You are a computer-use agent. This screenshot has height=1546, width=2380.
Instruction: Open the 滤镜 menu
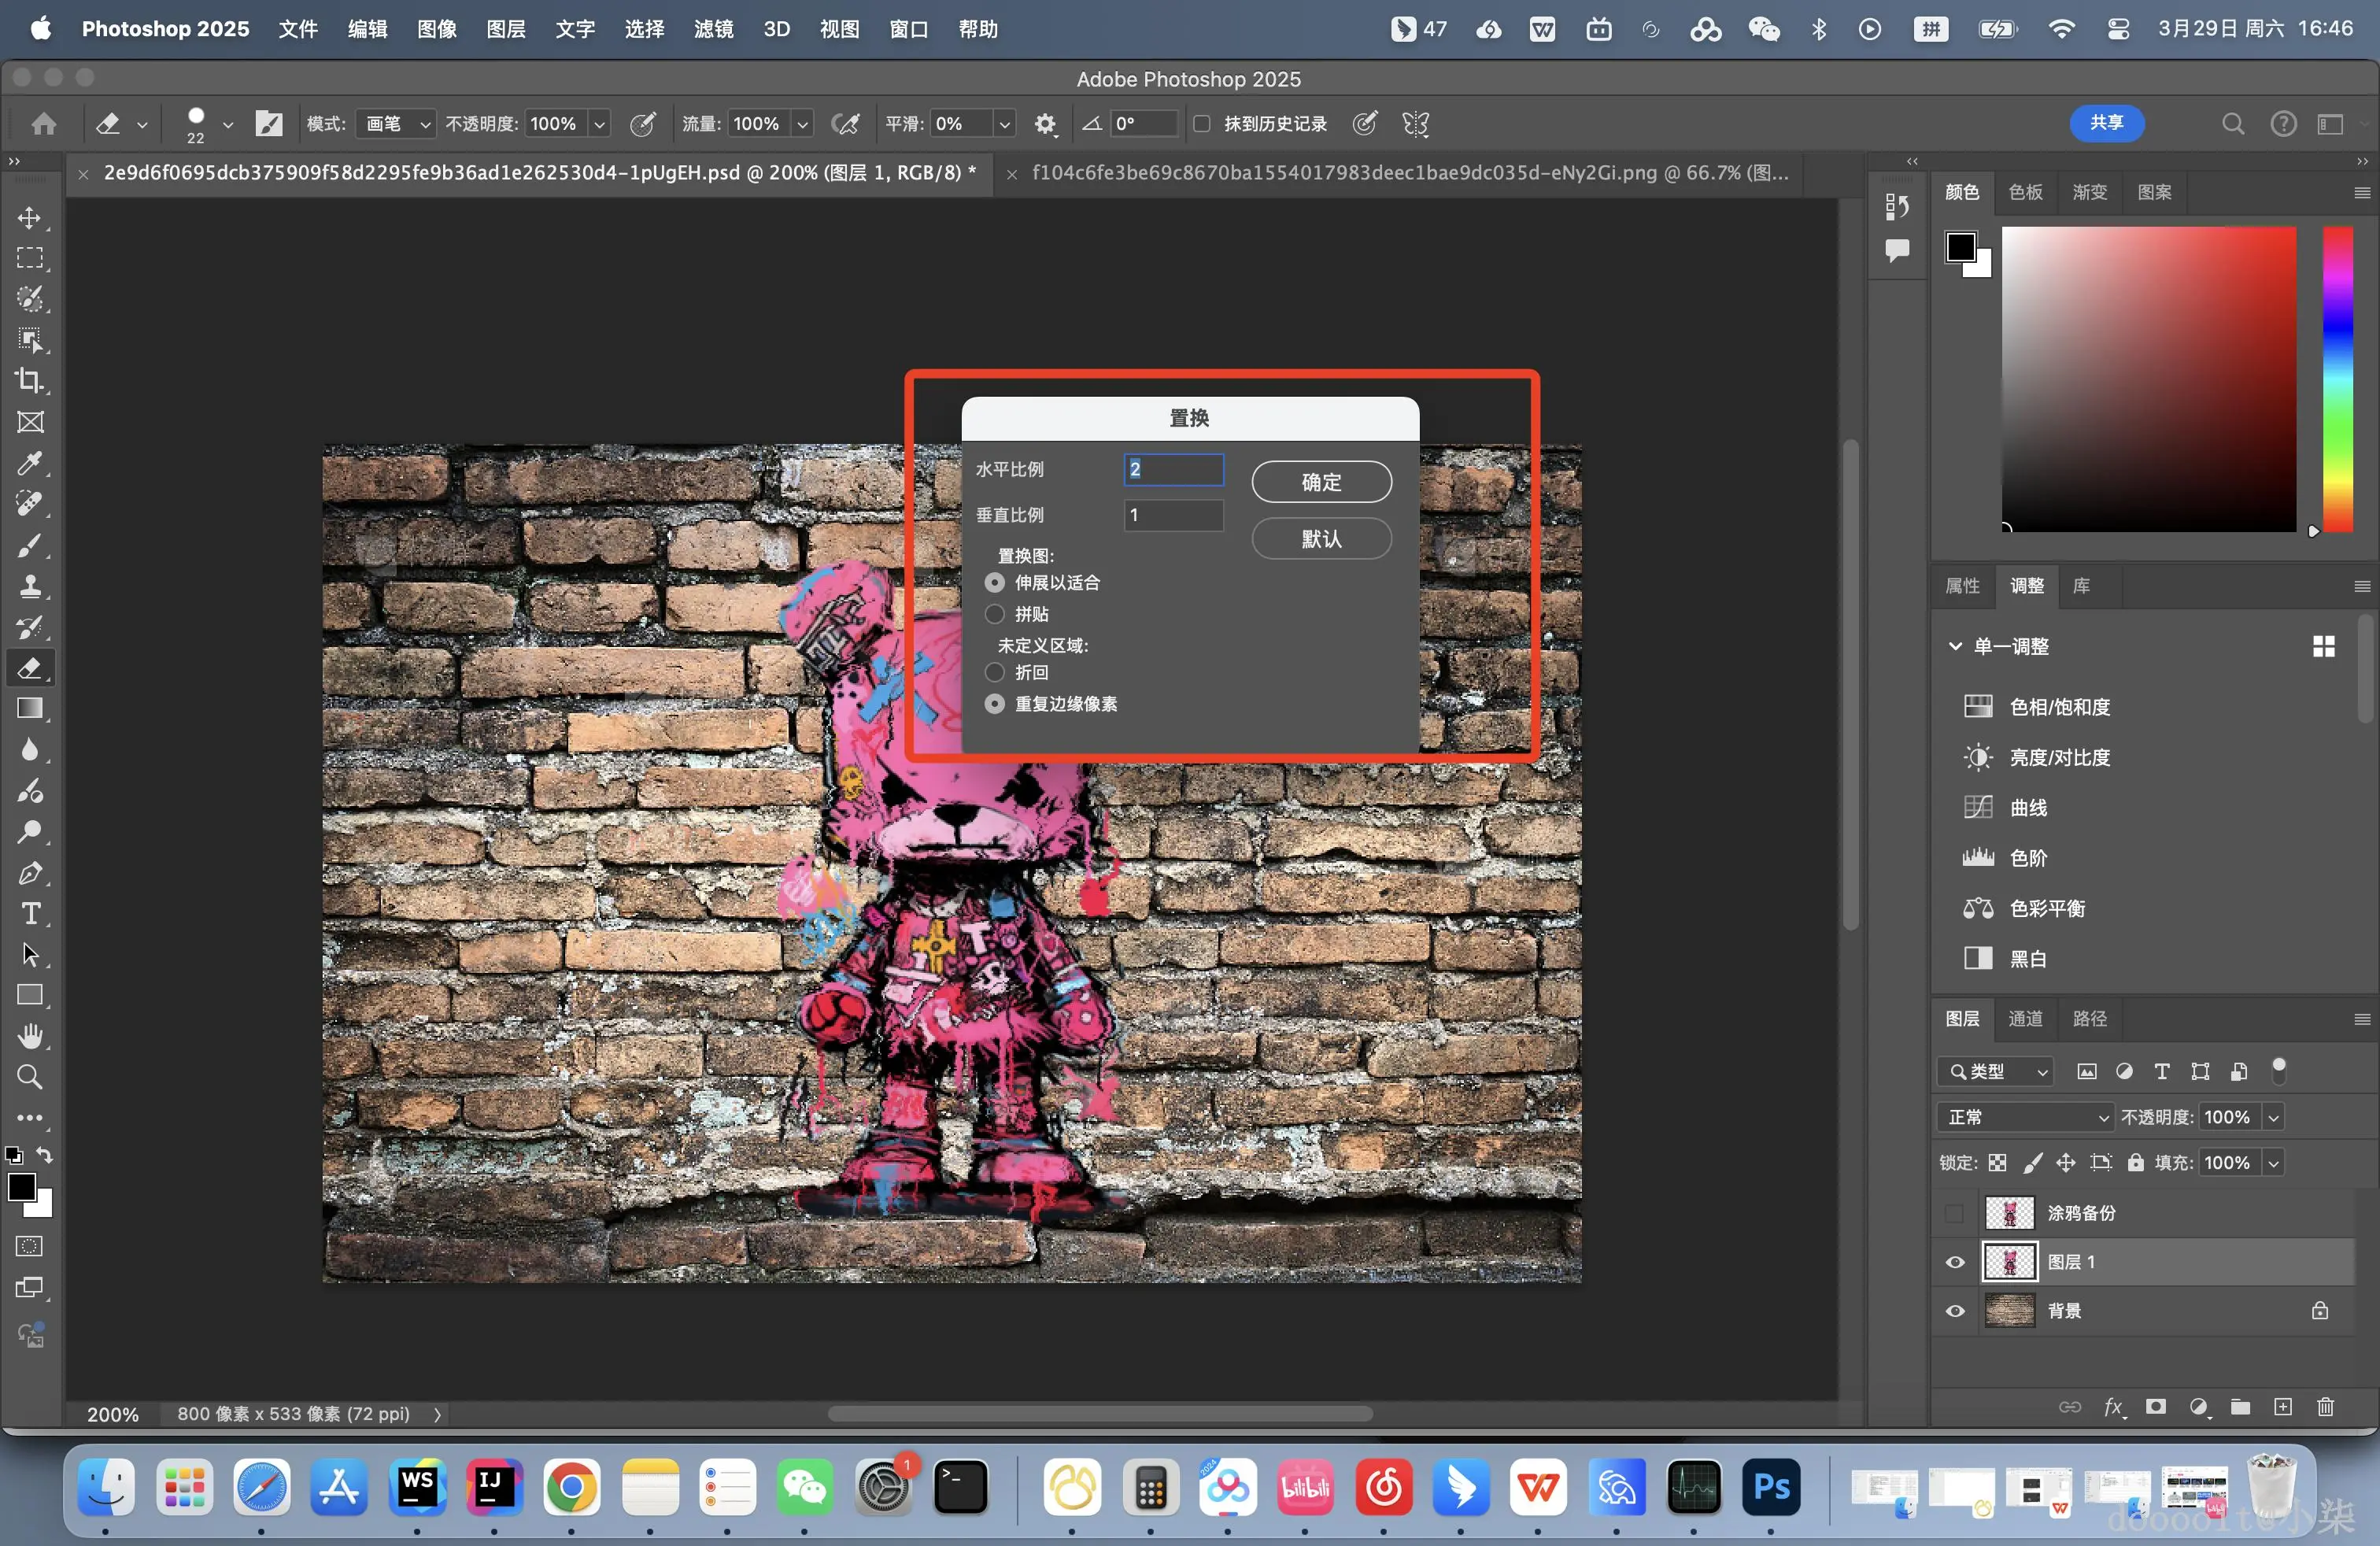click(713, 29)
